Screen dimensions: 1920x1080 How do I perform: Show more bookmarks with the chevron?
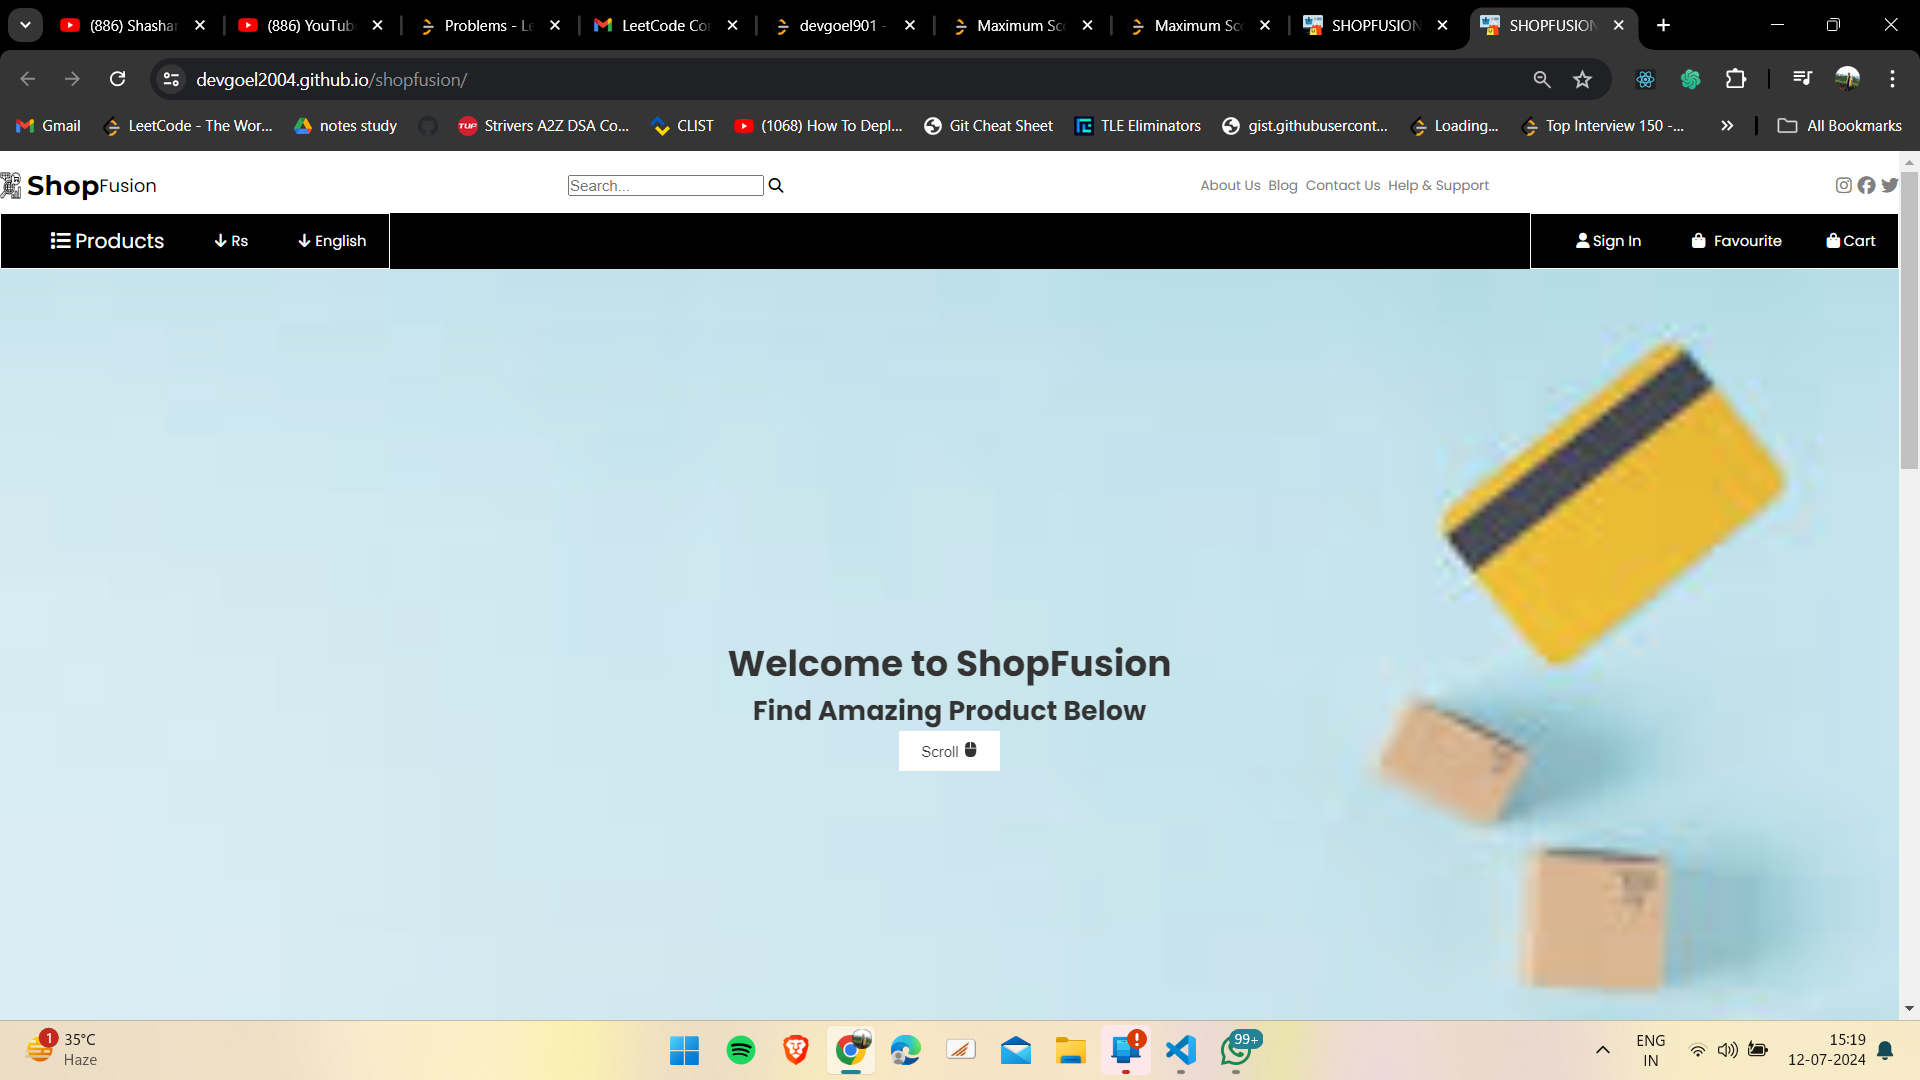coord(1727,125)
